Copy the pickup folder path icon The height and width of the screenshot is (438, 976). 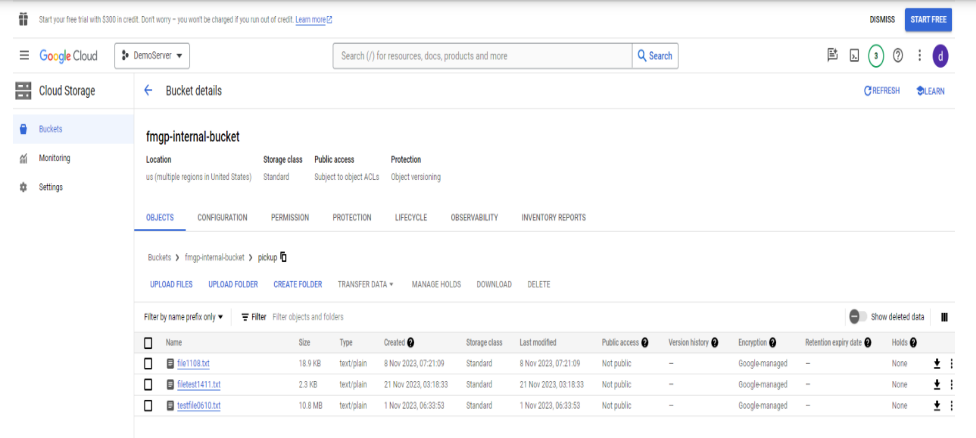pyautogui.click(x=284, y=257)
